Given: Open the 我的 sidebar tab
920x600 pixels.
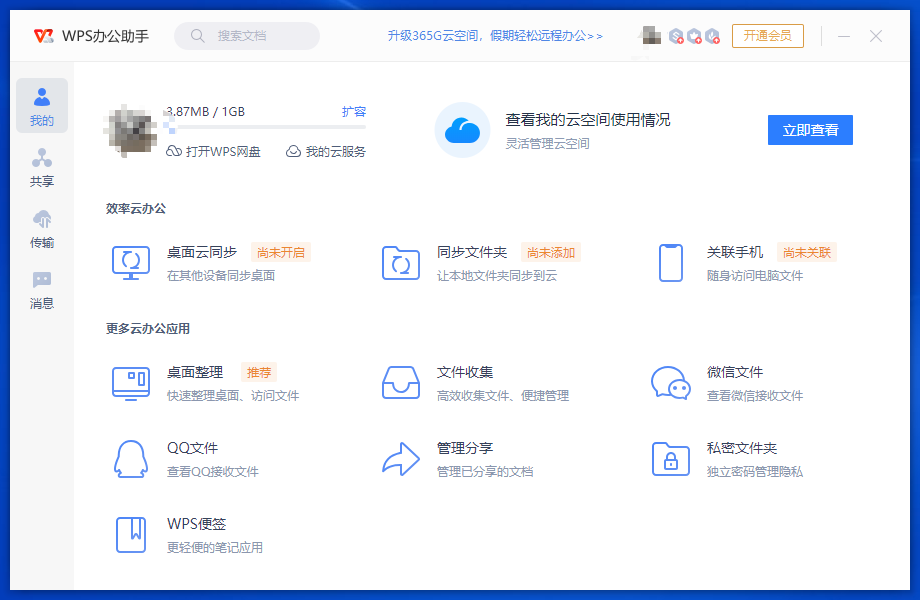Looking at the screenshot, I should pos(42,106).
